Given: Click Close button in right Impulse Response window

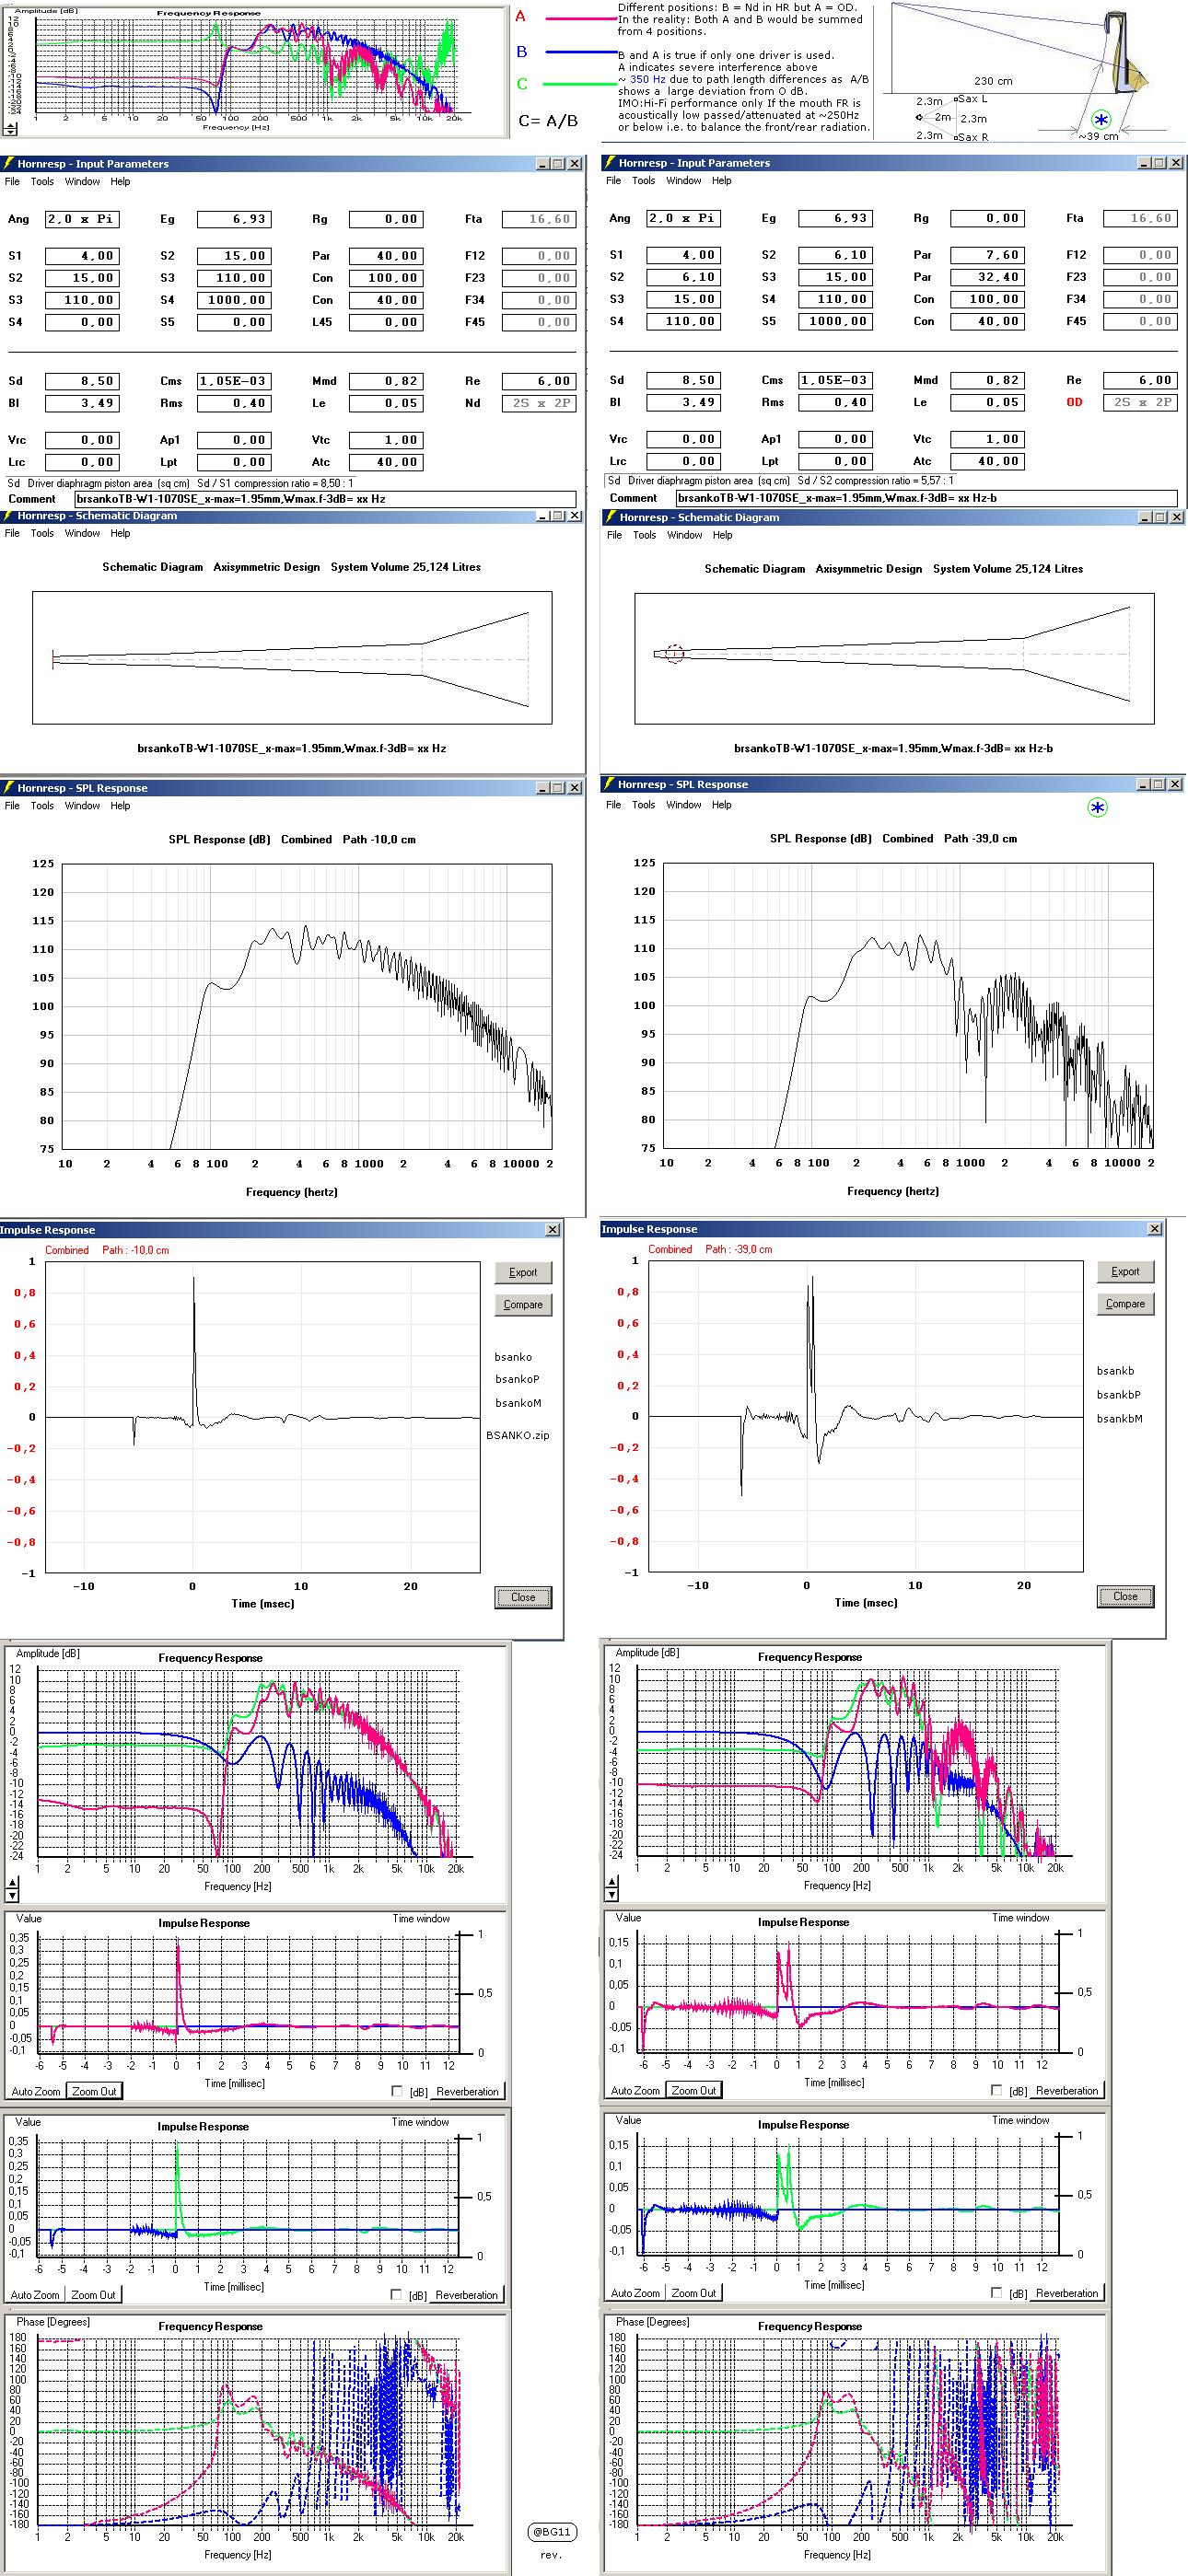Looking at the screenshot, I should (1125, 1596).
